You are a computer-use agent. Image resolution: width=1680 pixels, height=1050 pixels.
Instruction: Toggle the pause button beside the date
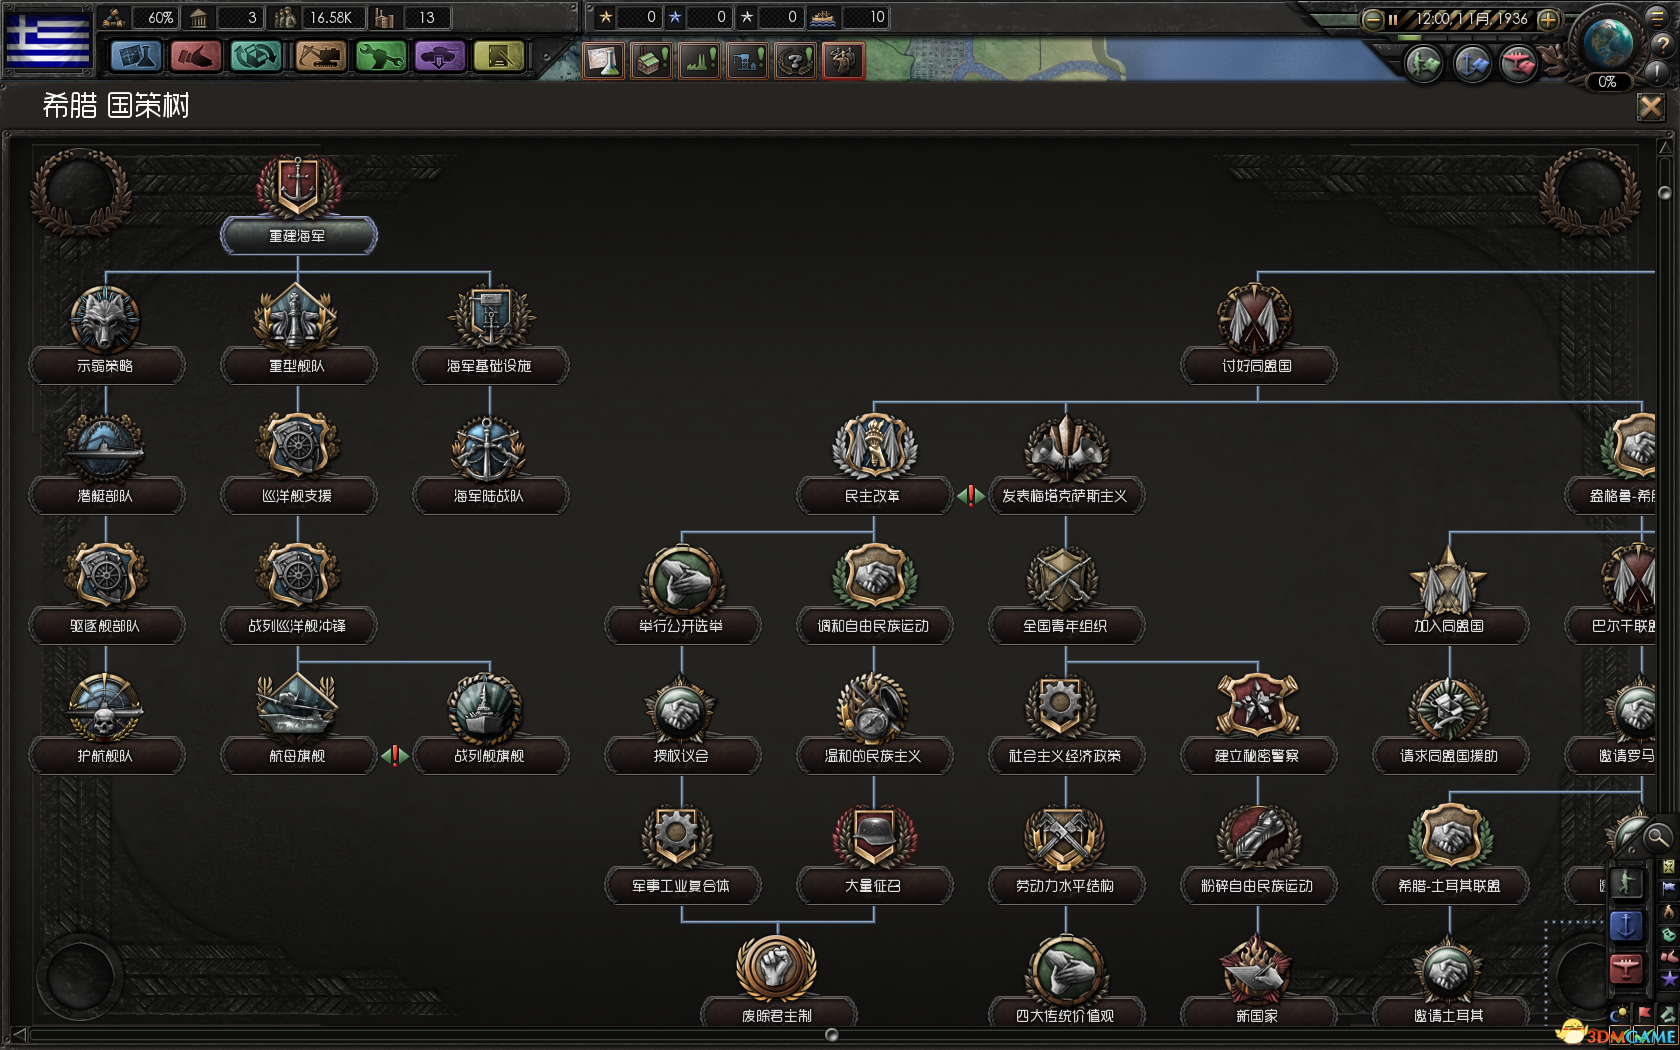[1392, 19]
